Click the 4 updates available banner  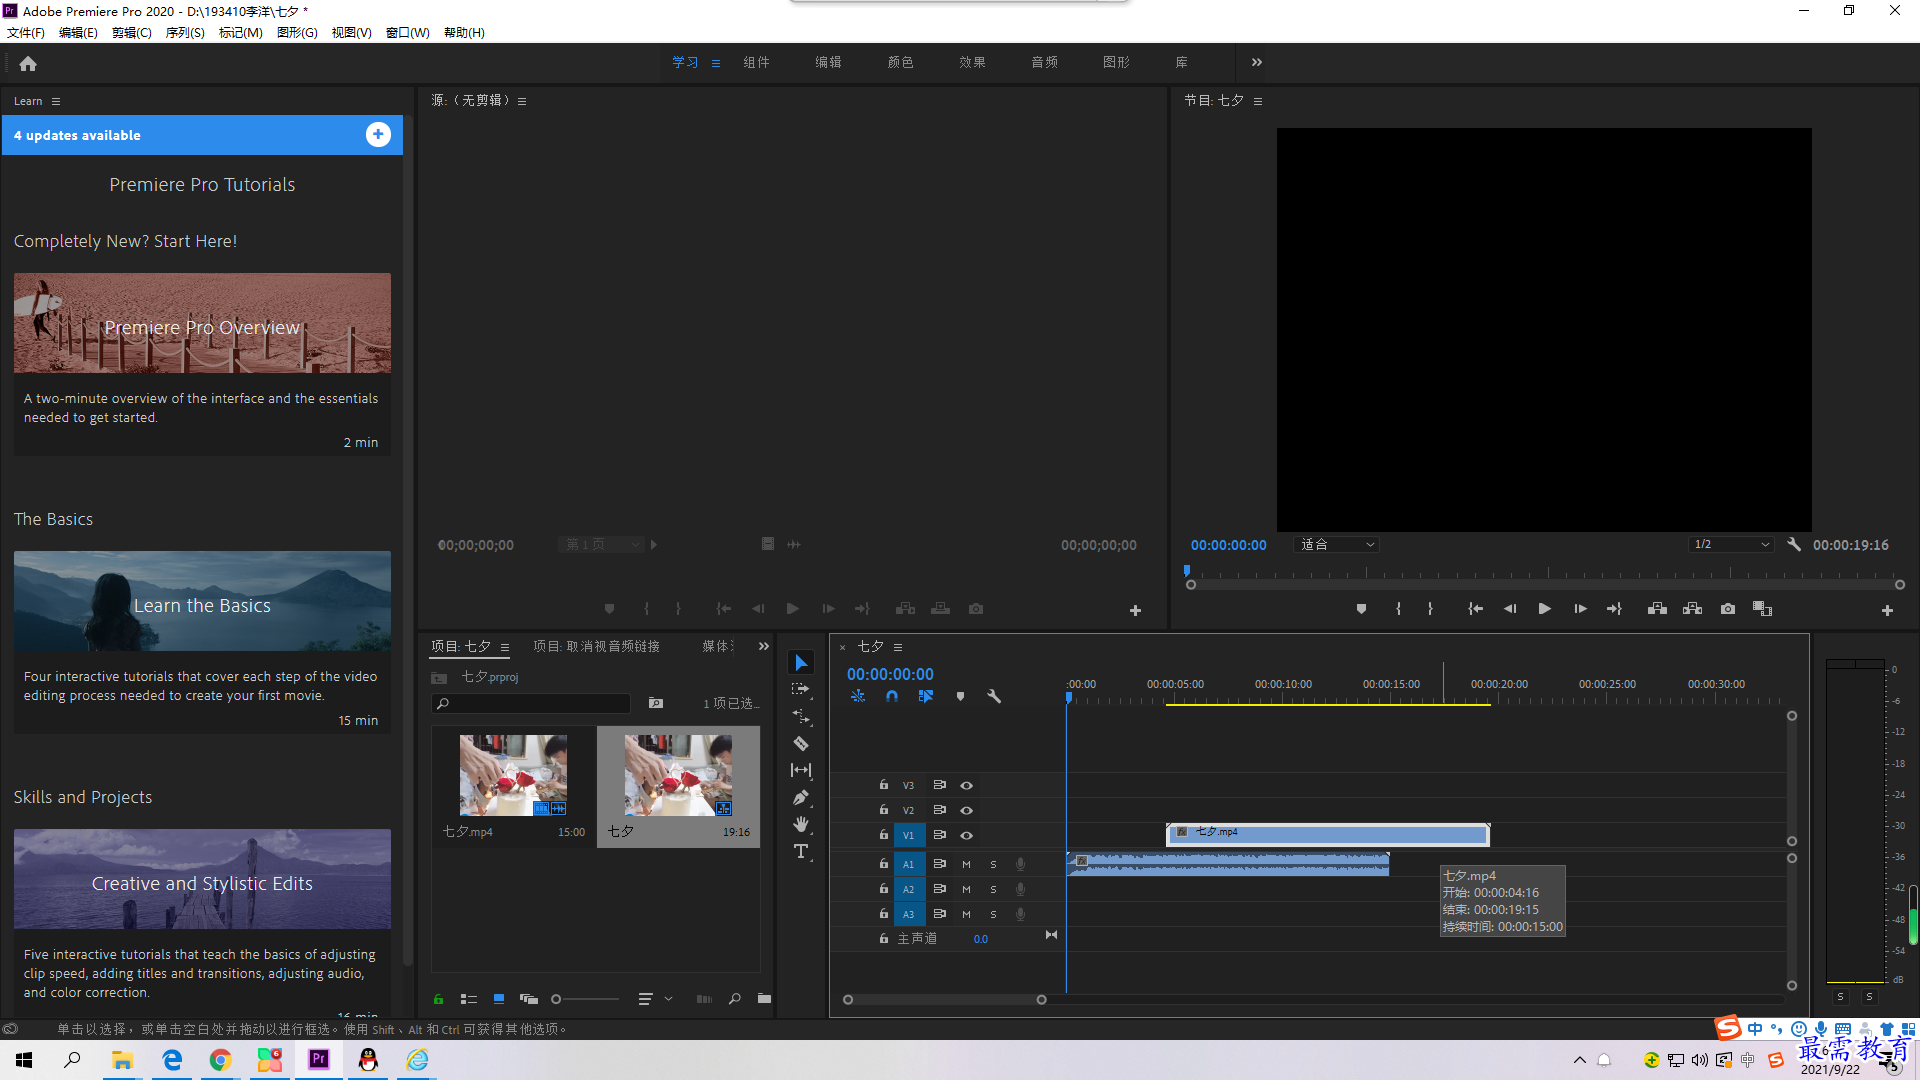click(202, 135)
